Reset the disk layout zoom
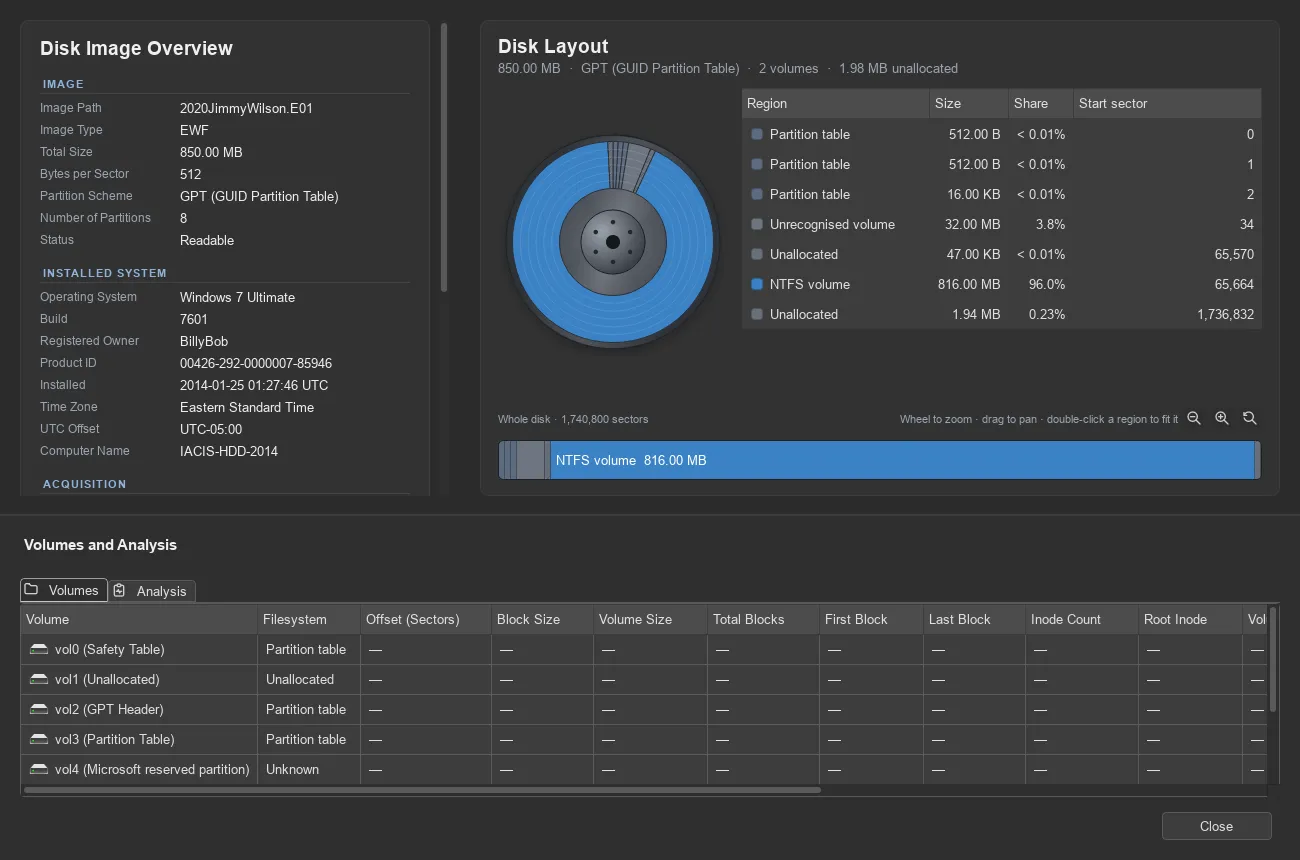The image size is (1300, 860). point(1250,419)
